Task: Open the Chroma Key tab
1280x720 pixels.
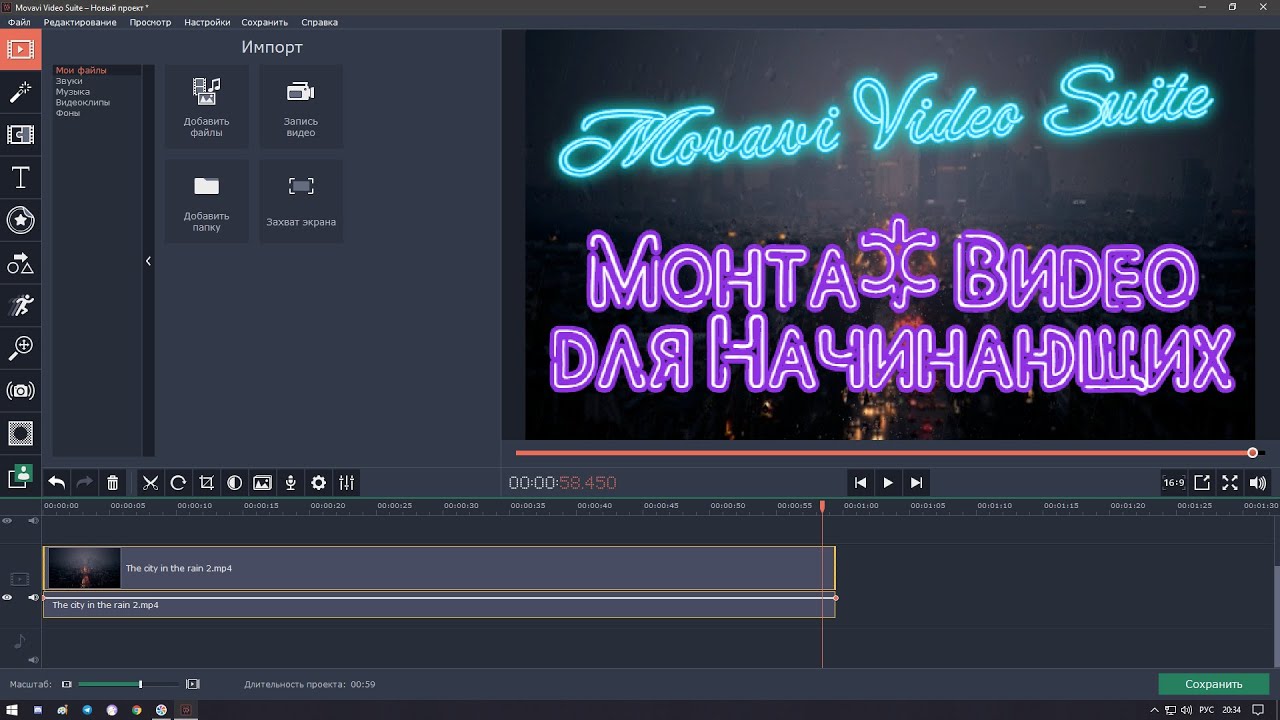Action: (x=20, y=476)
